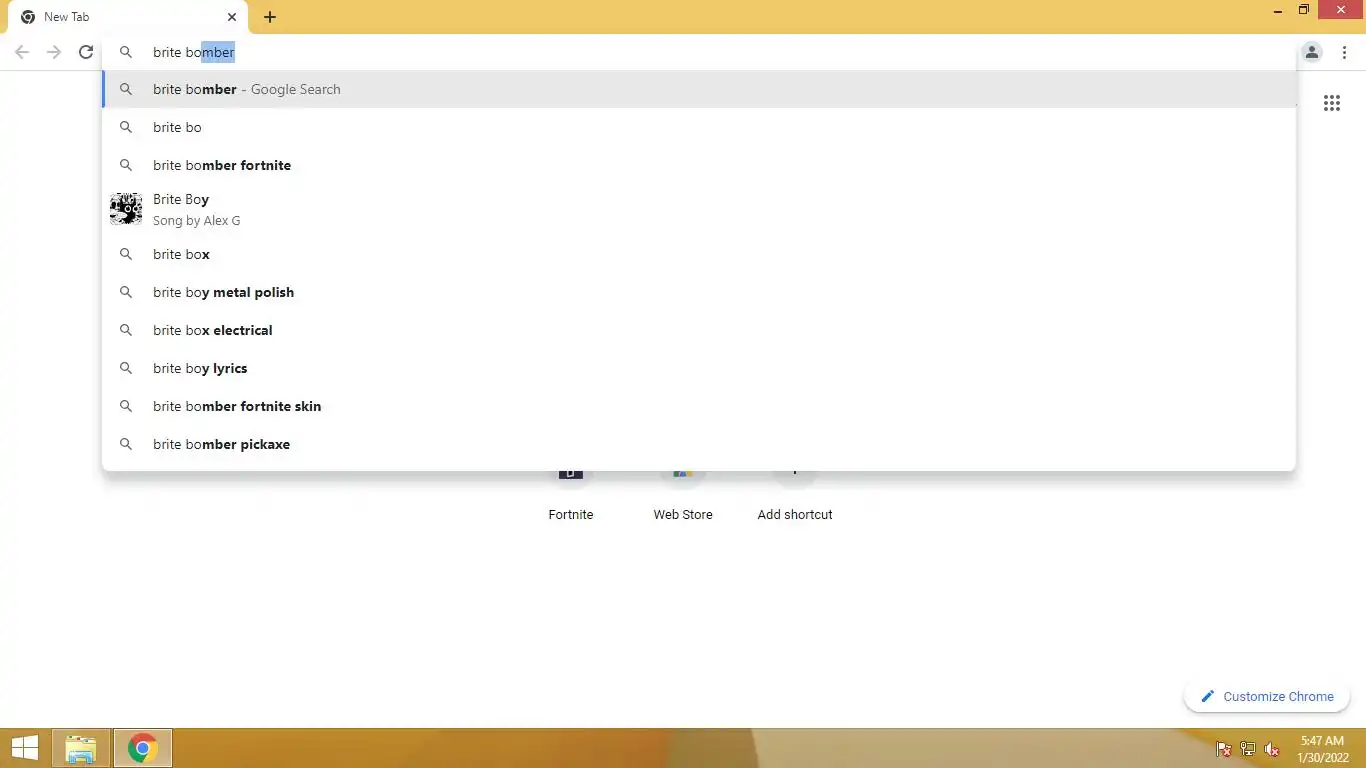
Task: Choose the 'brite bo' suggestion
Action: (699, 127)
